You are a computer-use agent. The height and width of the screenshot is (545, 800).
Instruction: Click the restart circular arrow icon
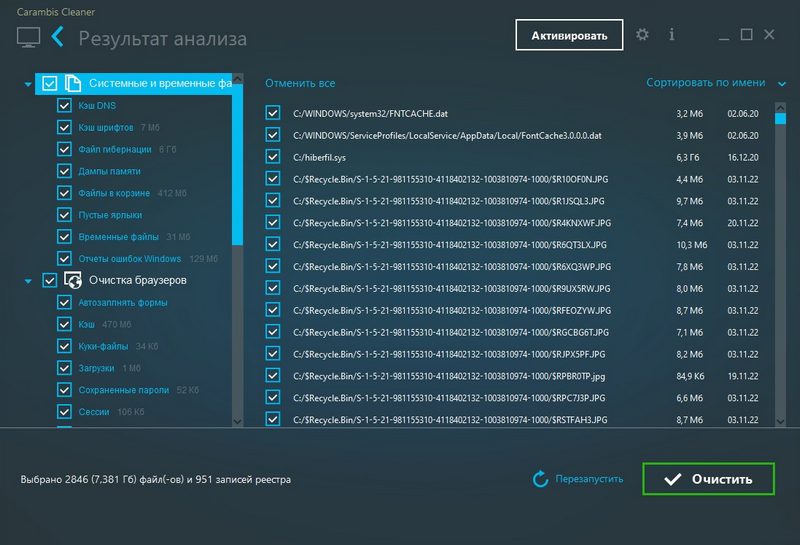540,479
